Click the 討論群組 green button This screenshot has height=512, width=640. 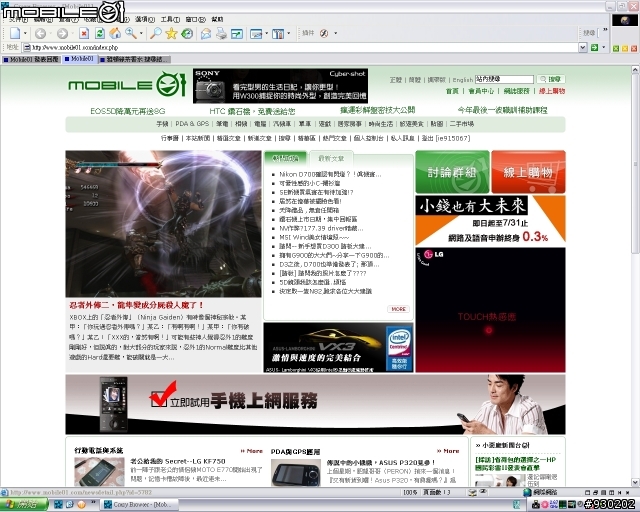(x=452, y=172)
